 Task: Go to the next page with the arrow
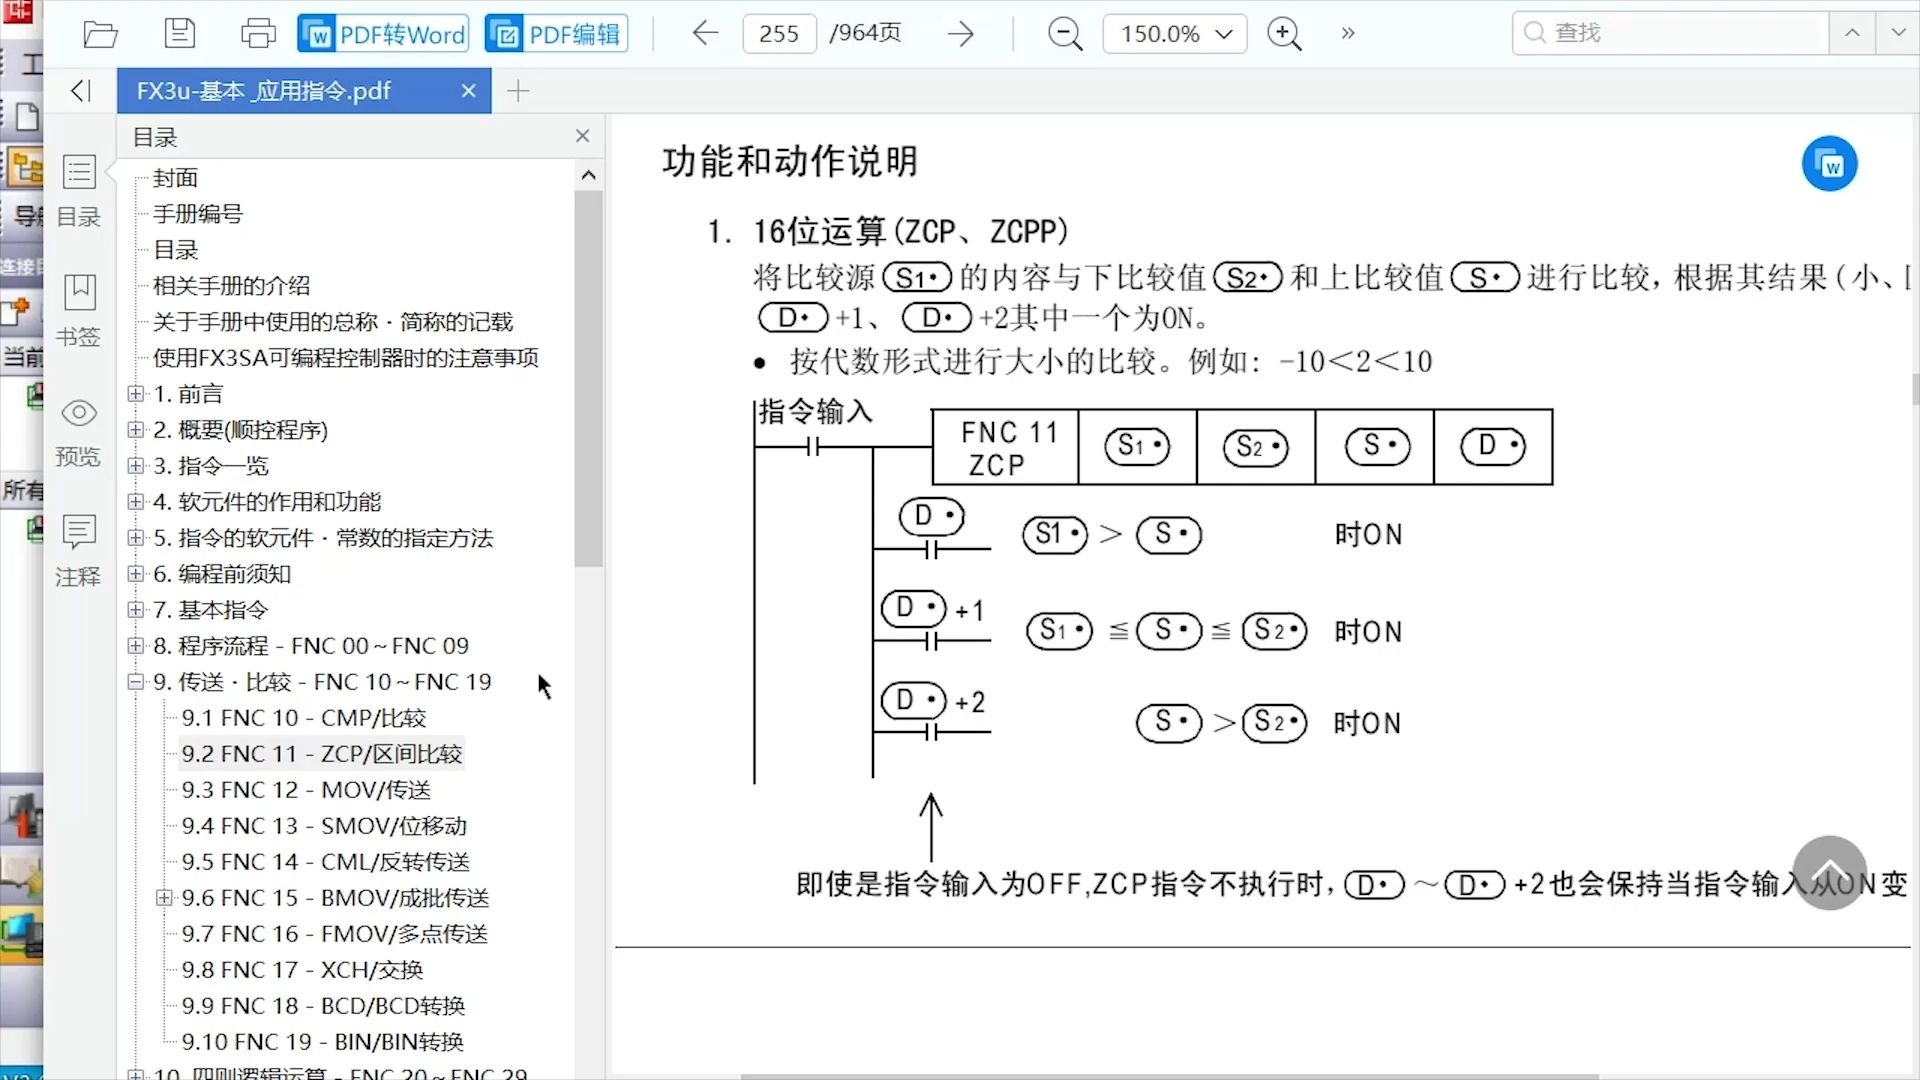(x=960, y=33)
